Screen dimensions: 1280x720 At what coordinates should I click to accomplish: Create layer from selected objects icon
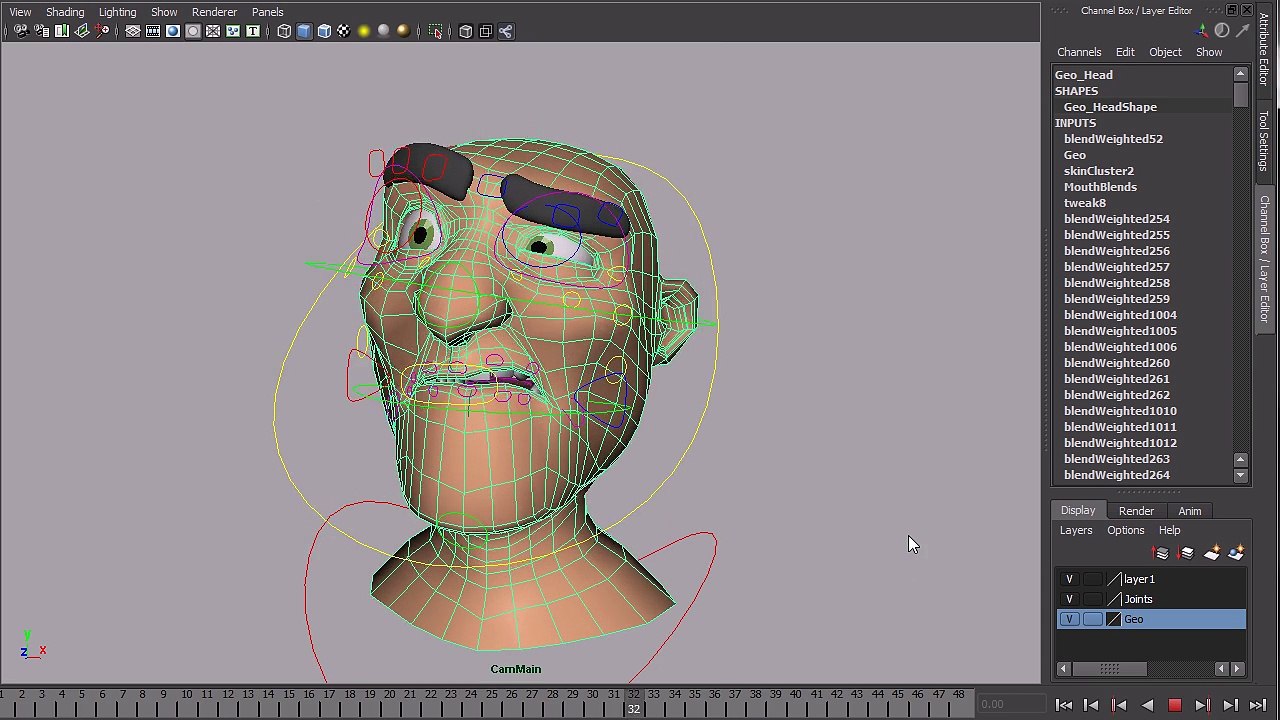click(x=1236, y=553)
